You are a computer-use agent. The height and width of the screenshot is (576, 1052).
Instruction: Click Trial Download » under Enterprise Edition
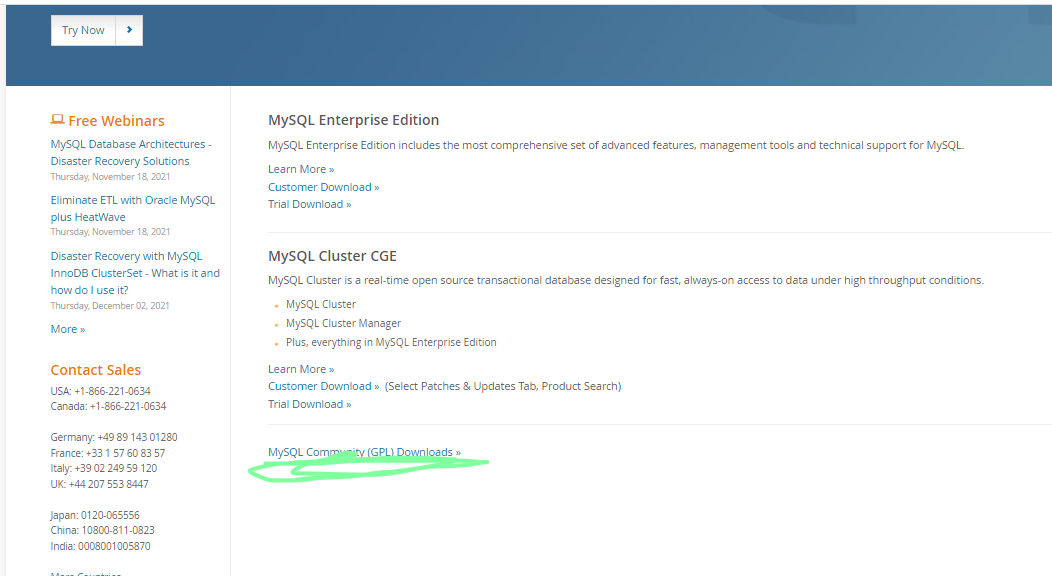[x=309, y=204]
